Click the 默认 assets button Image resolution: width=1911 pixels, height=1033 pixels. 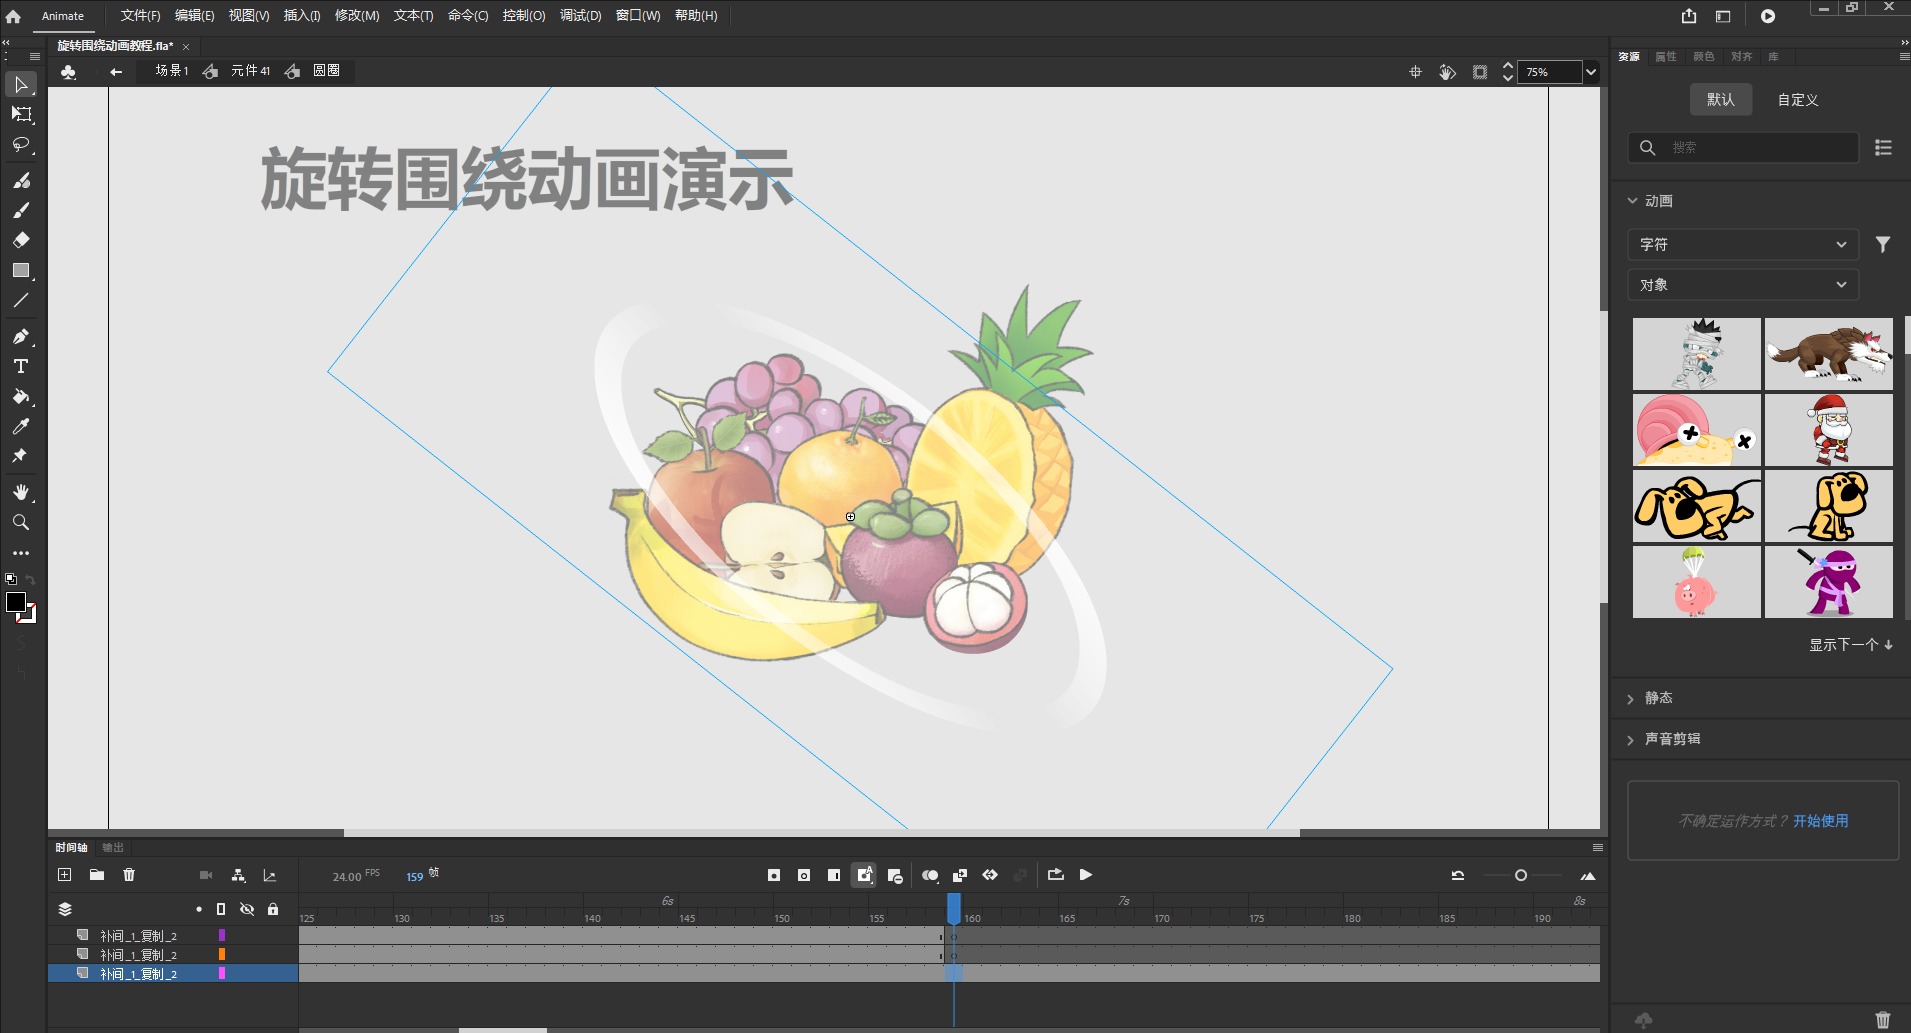(x=1721, y=100)
